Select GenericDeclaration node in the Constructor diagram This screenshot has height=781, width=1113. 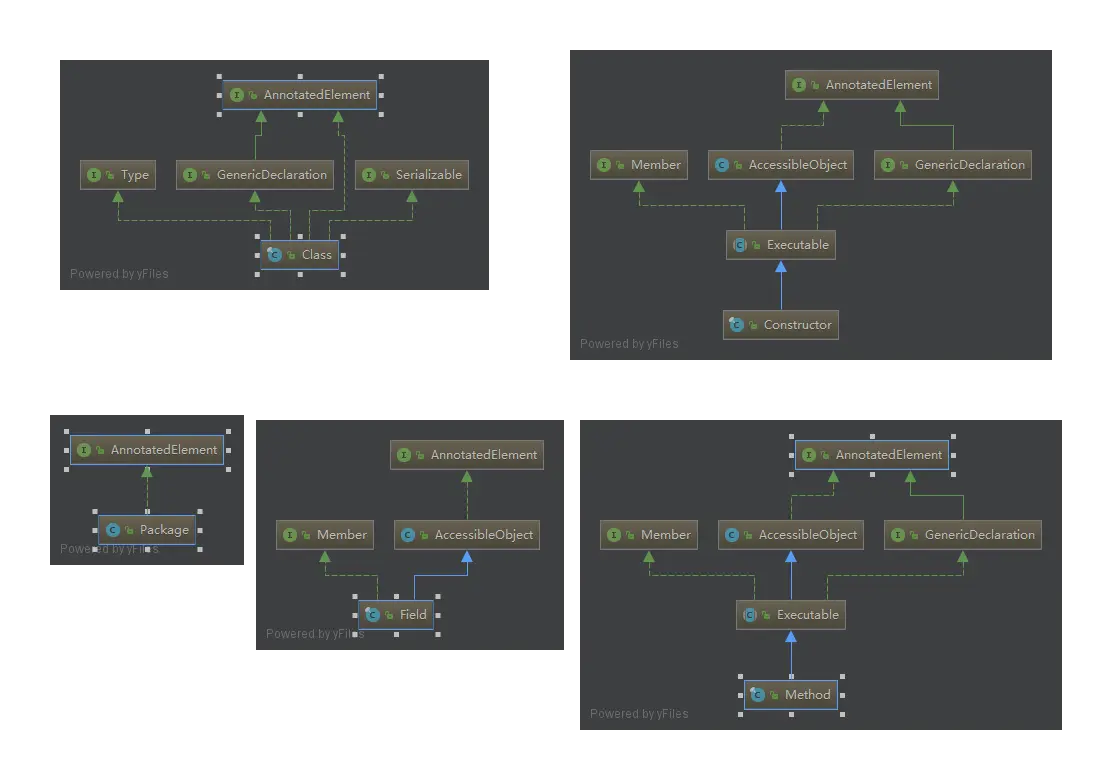(953, 165)
